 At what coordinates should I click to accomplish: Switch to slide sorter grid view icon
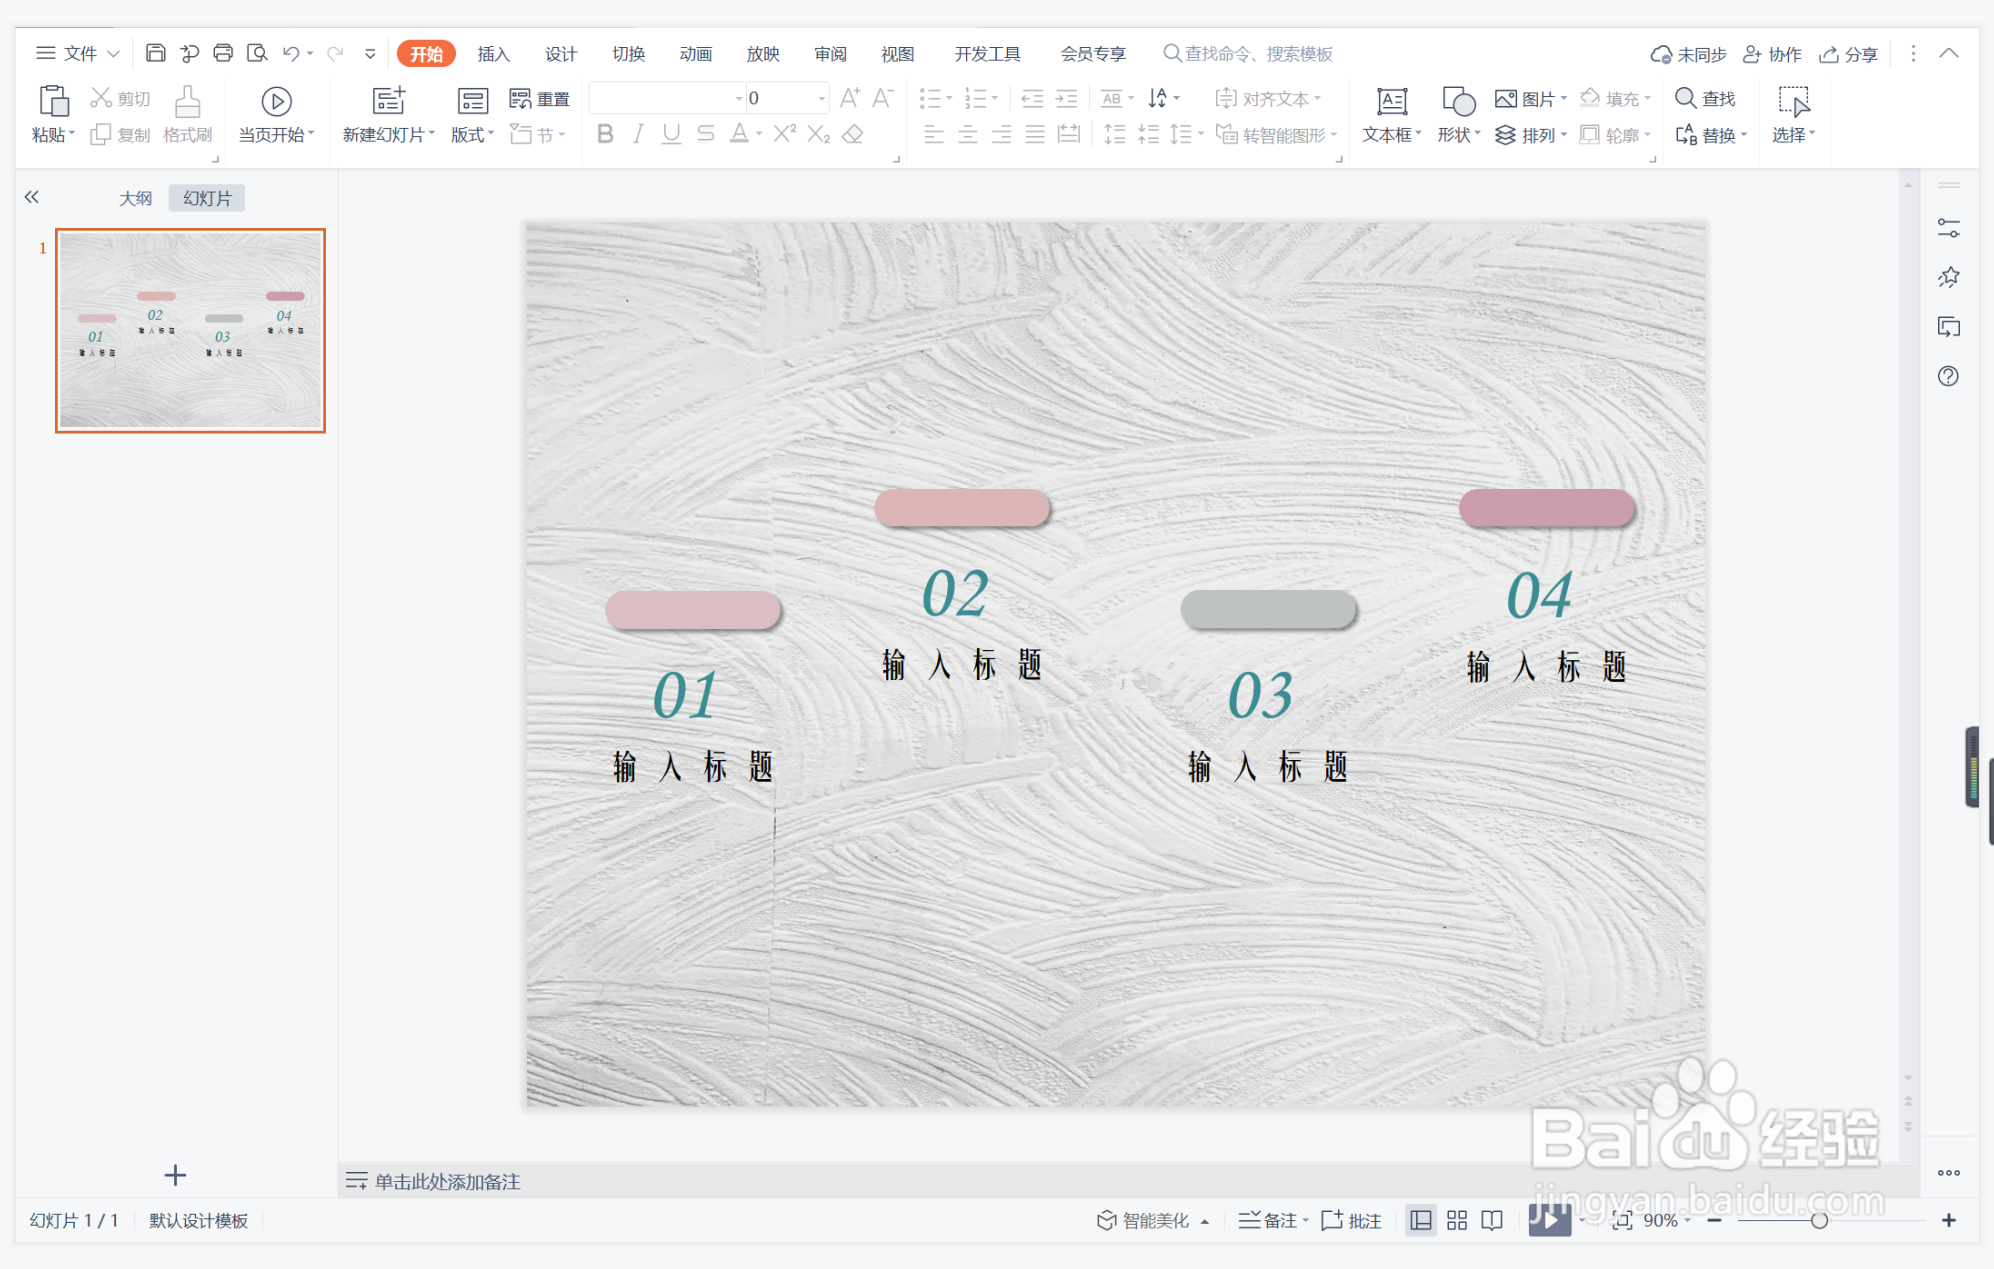pyautogui.click(x=1457, y=1220)
